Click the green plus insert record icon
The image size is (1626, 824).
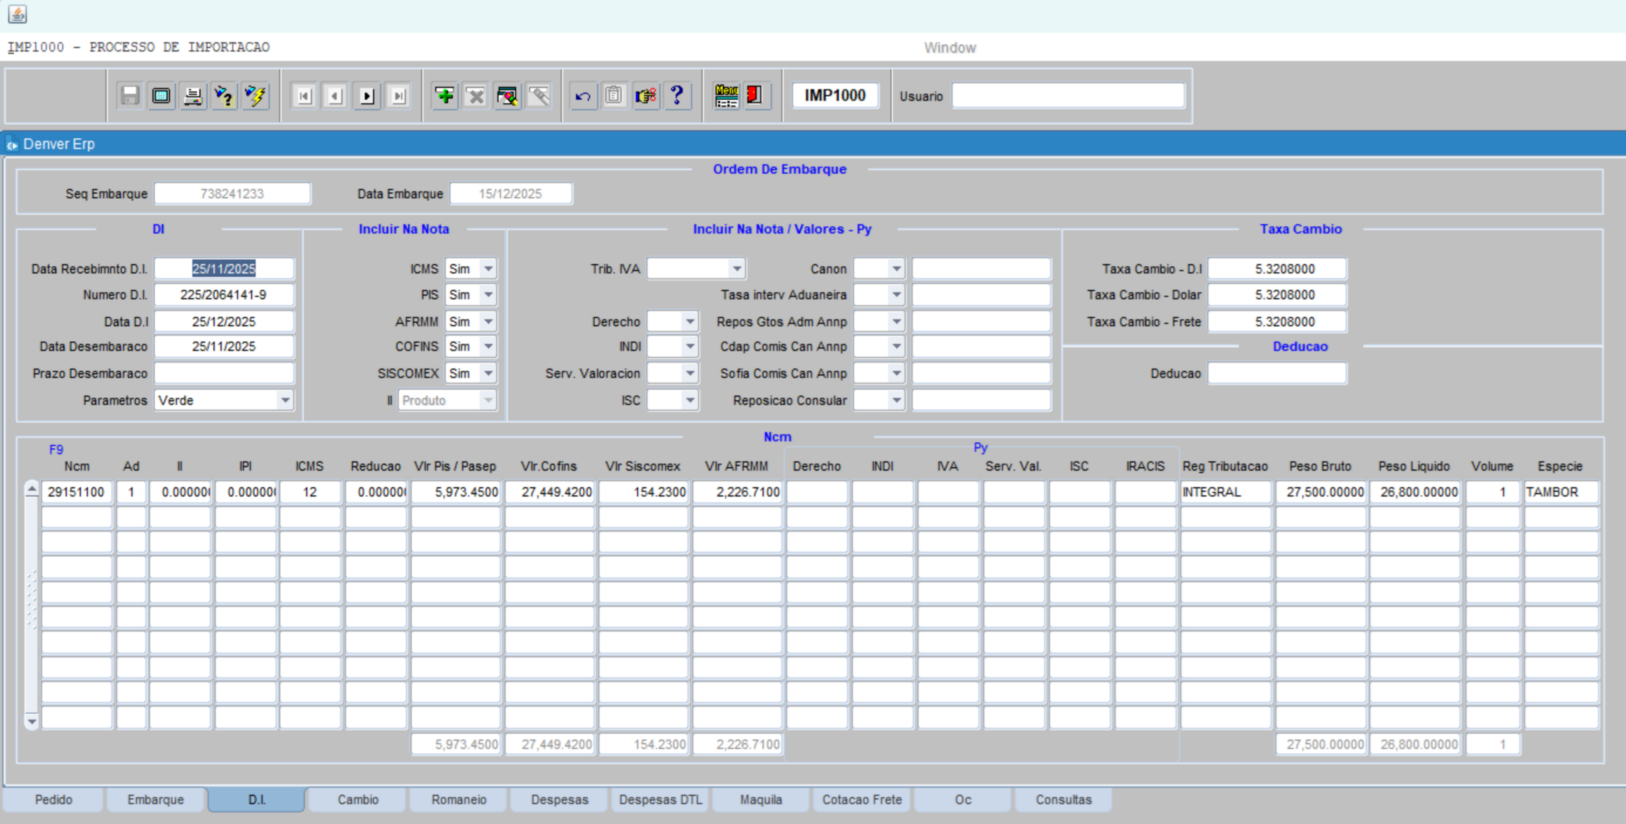tap(445, 96)
